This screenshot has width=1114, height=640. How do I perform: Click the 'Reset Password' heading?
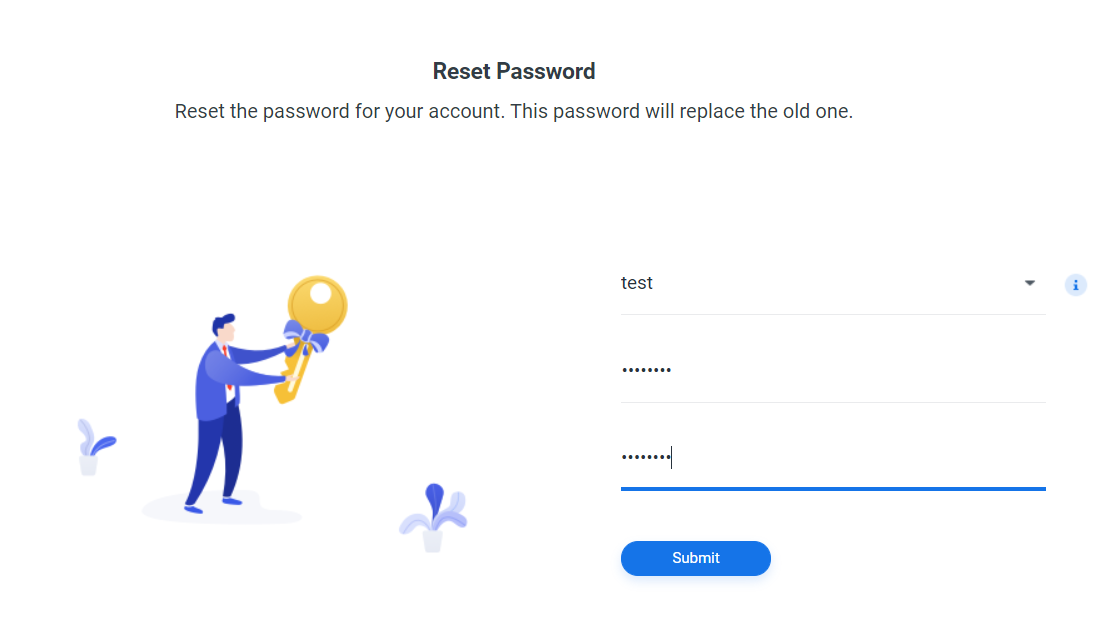point(514,72)
